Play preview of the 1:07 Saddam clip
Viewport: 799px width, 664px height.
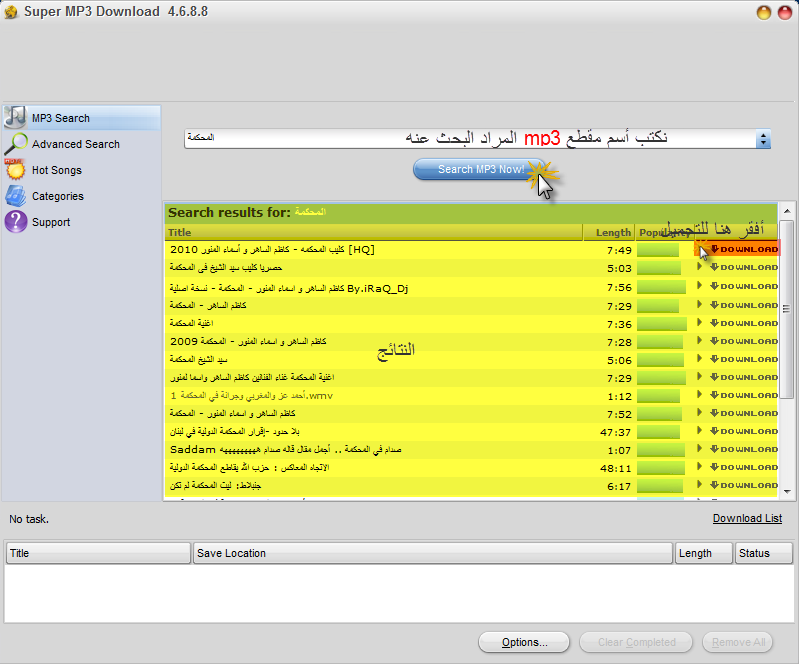pos(699,448)
